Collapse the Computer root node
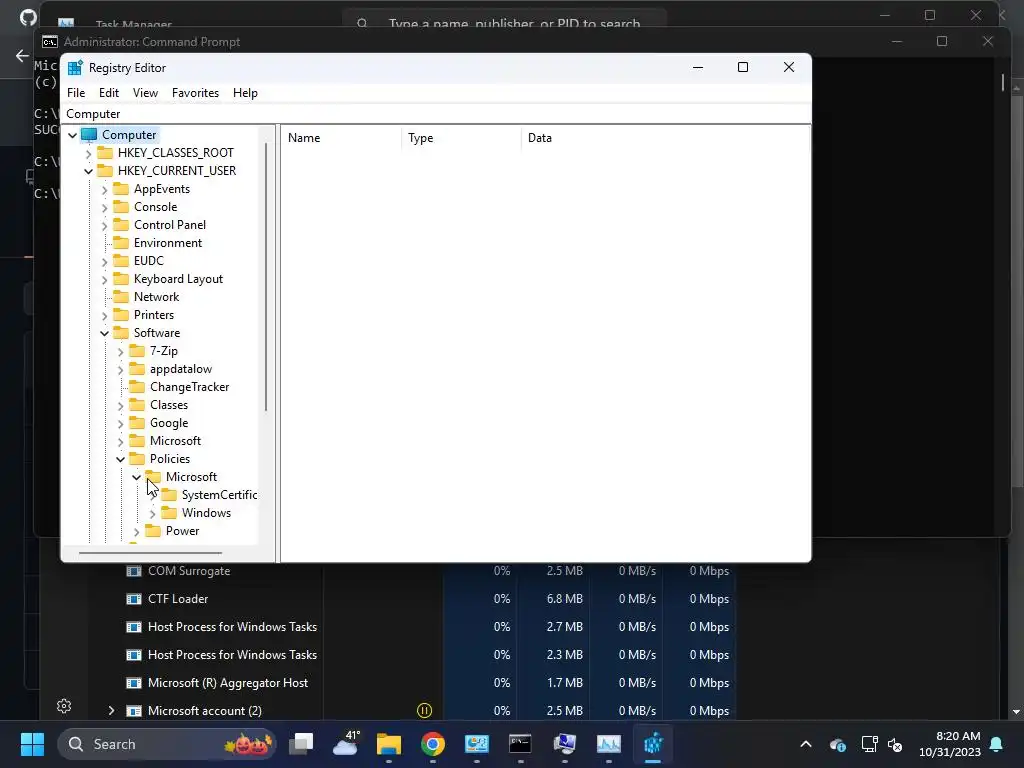This screenshot has height=768, width=1024. point(72,135)
